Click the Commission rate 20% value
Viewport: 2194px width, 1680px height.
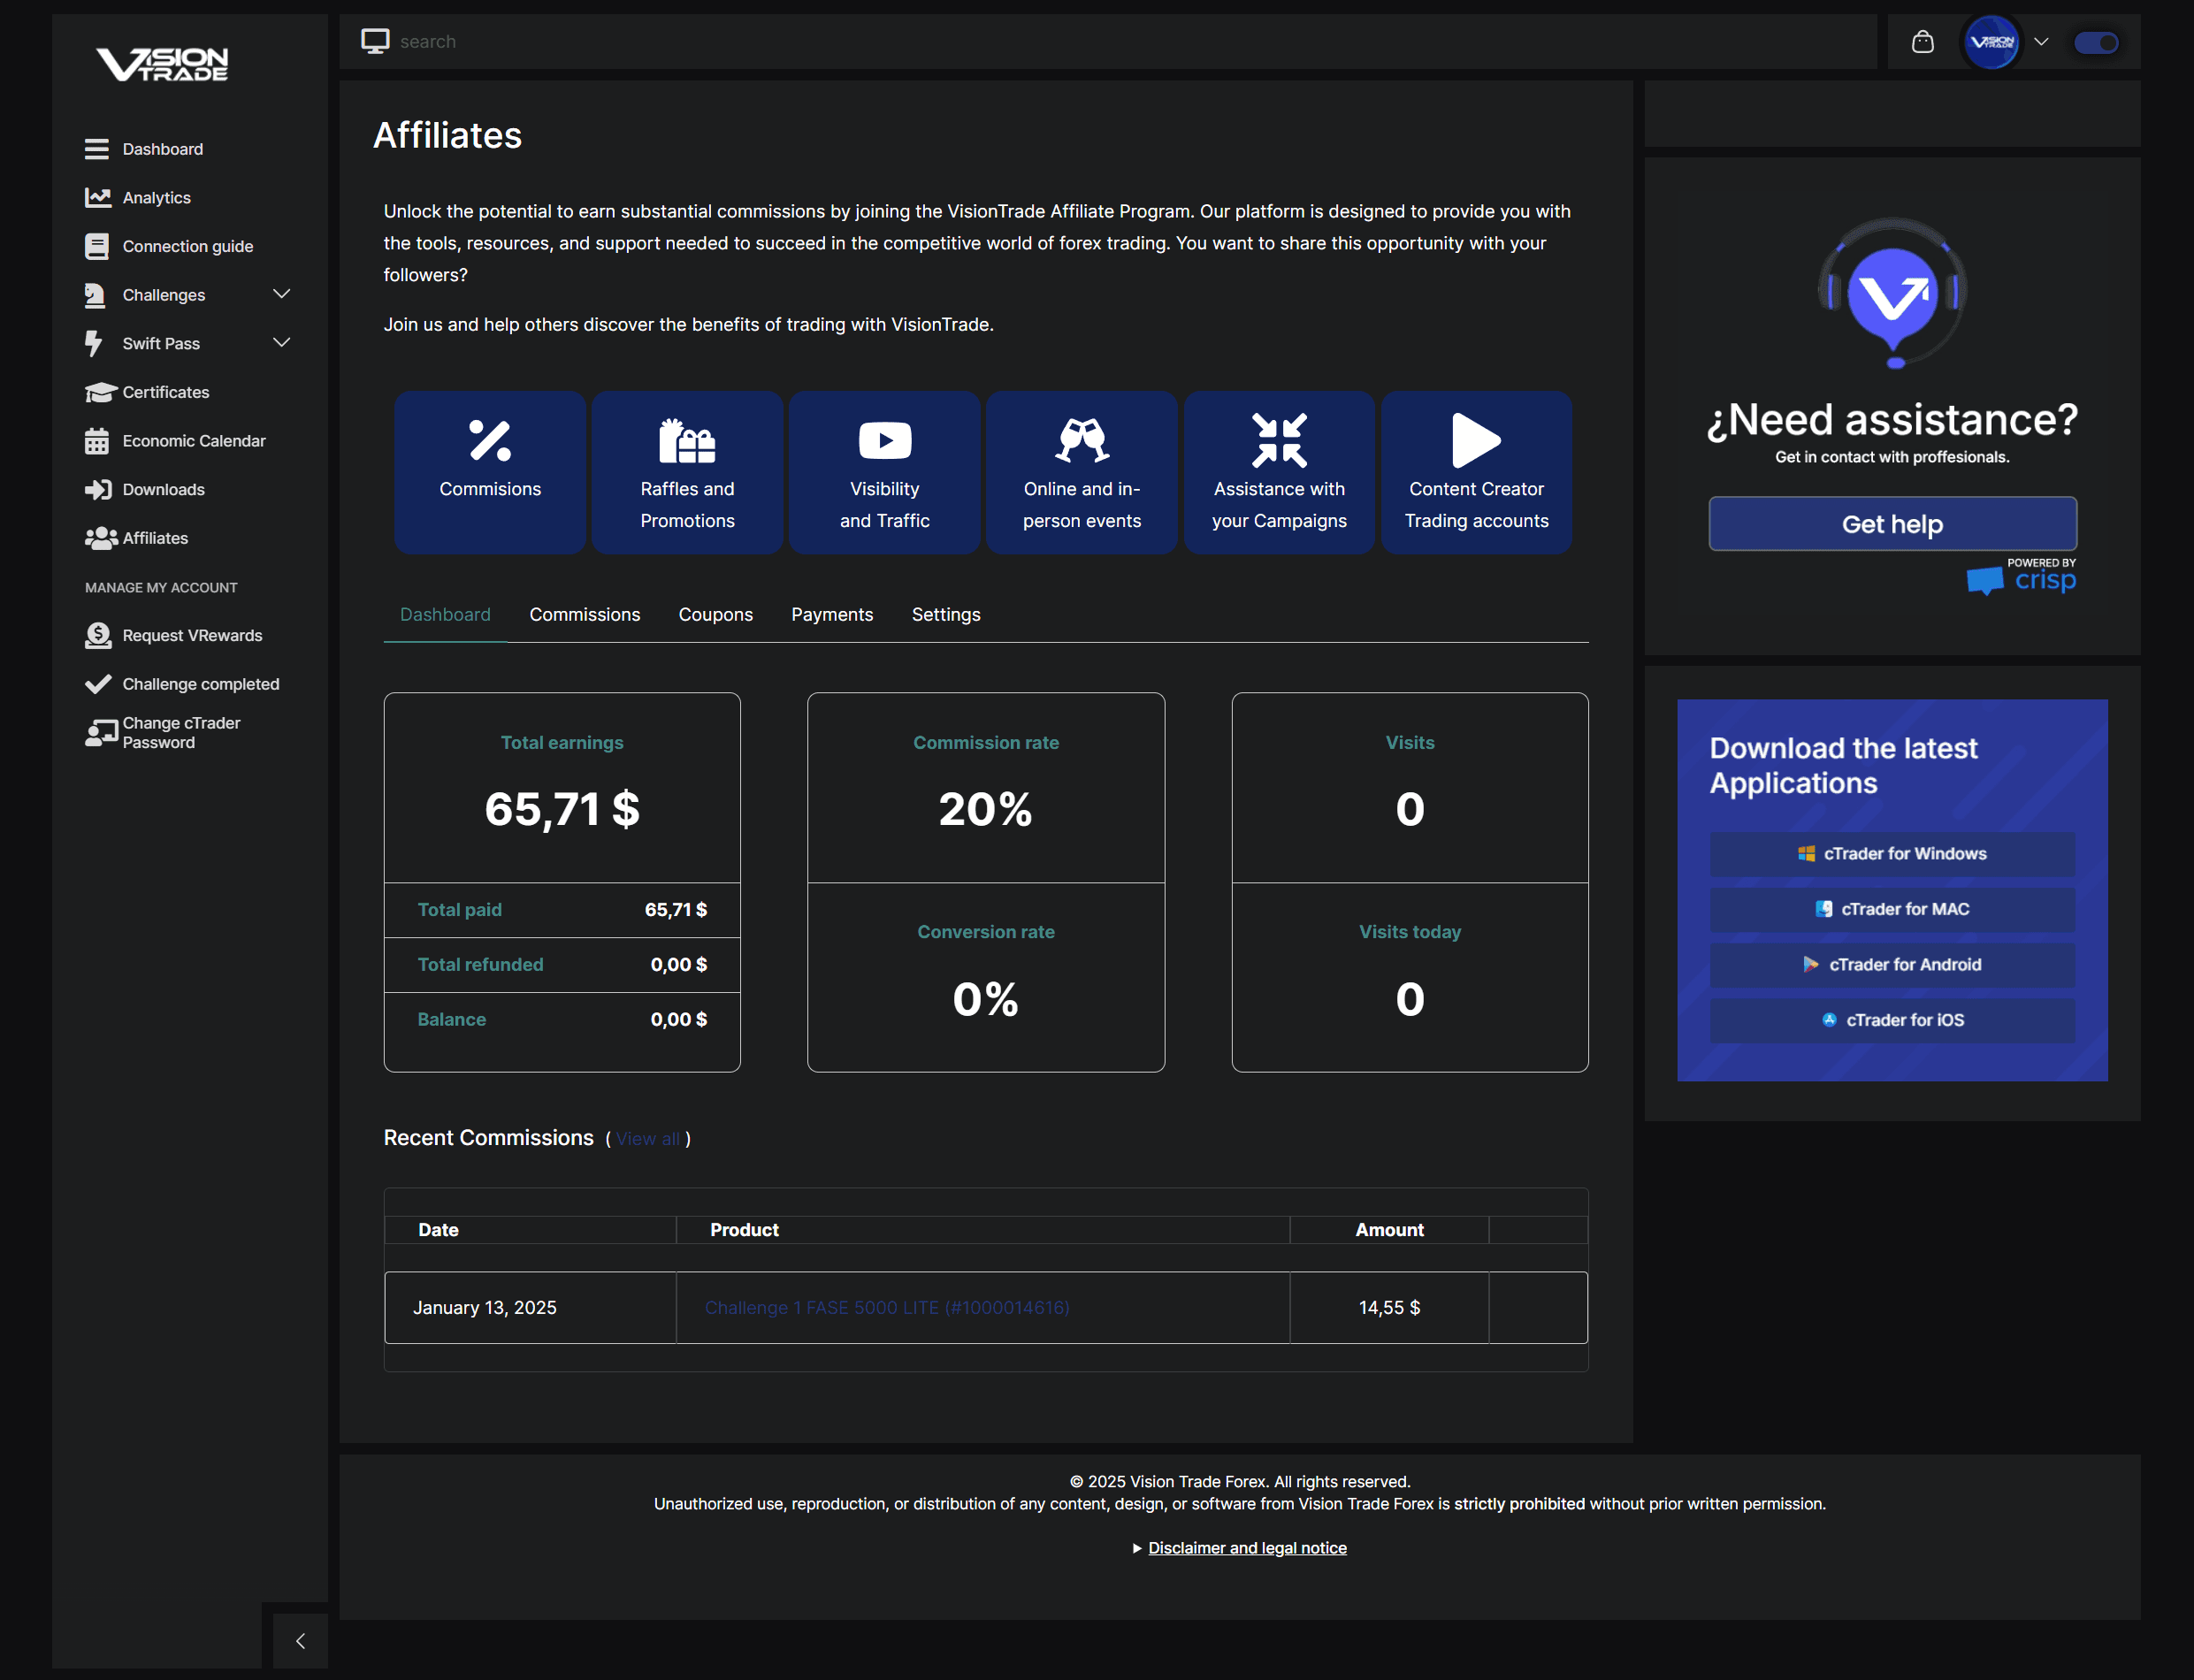985,809
